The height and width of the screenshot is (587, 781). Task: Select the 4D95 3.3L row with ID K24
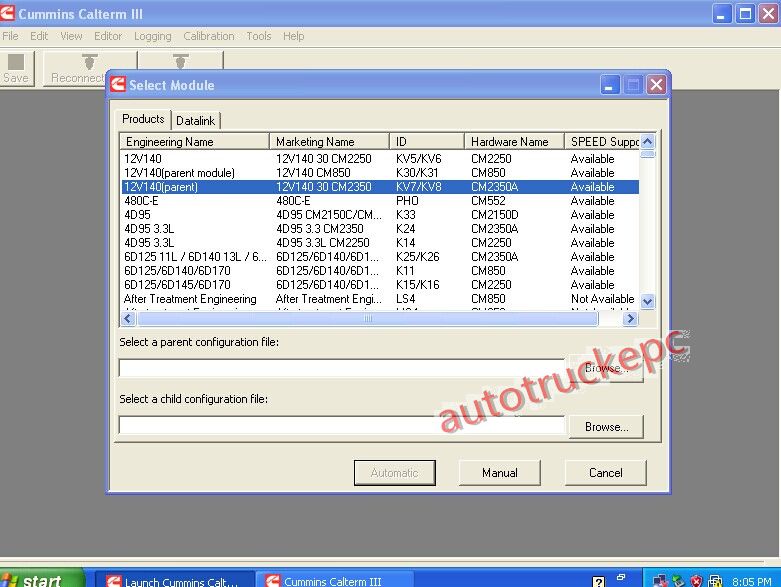click(x=380, y=229)
